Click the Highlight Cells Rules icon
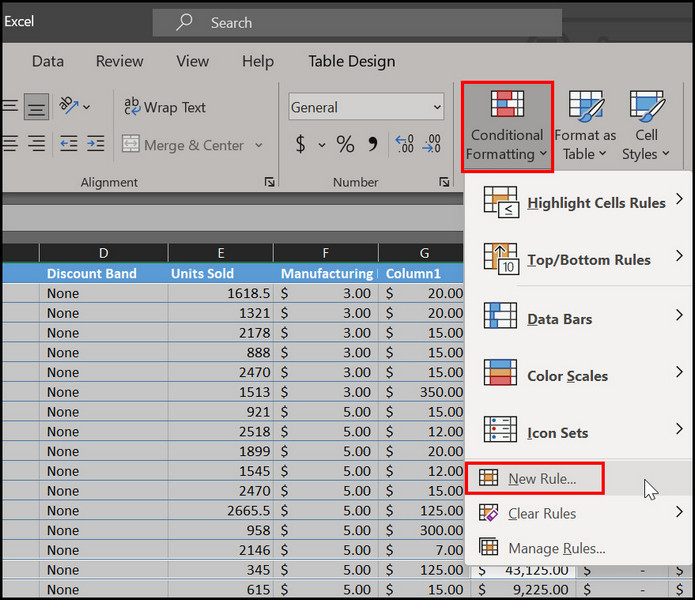This screenshot has height=600, width=695. coord(501,202)
